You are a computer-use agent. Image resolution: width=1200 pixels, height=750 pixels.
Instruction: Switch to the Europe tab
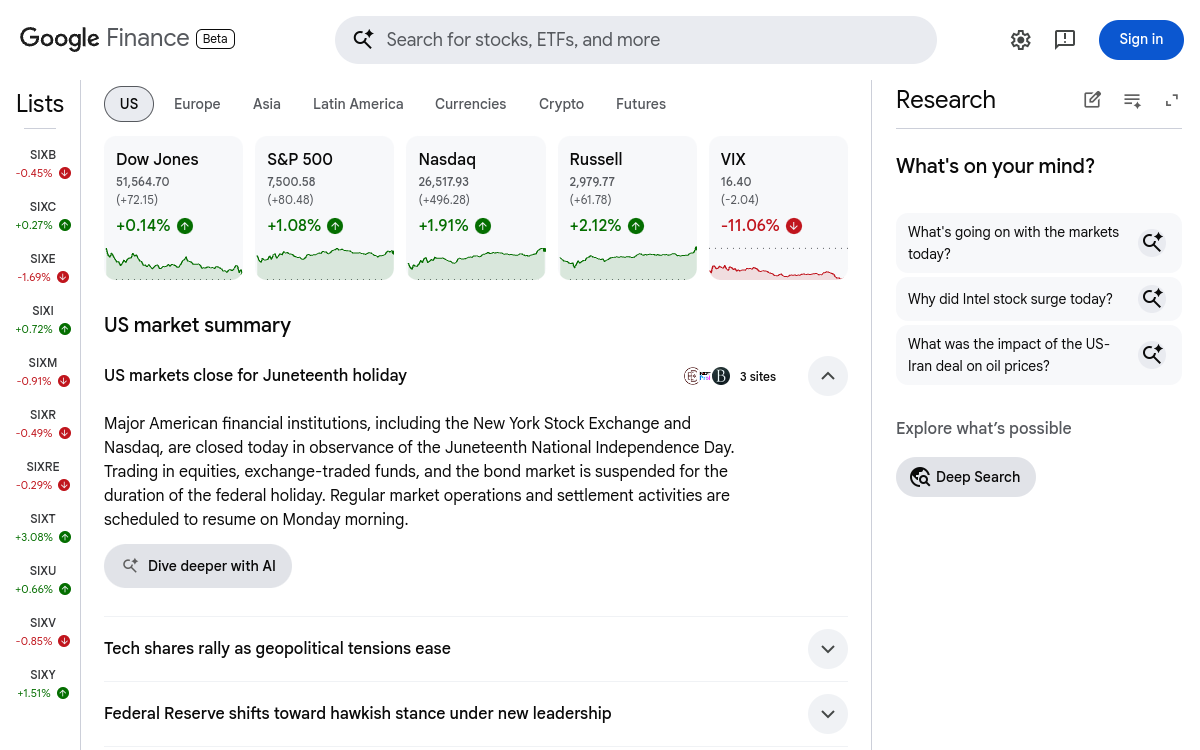pos(197,104)
